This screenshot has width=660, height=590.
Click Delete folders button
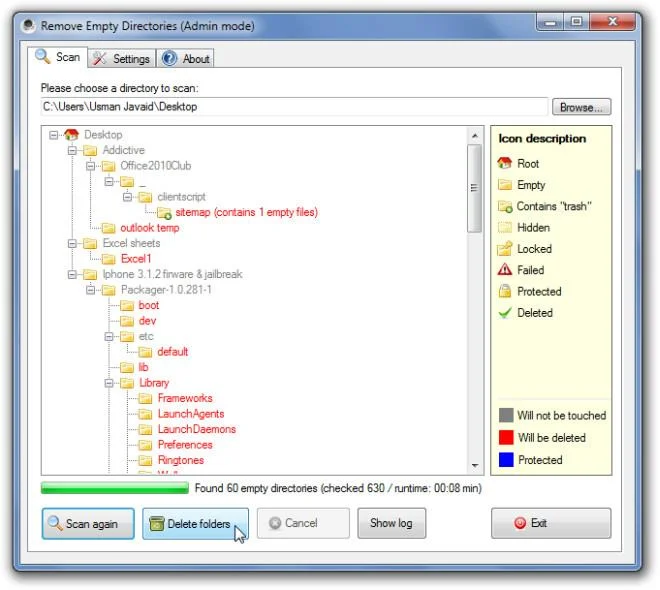(x=195, y=524)
